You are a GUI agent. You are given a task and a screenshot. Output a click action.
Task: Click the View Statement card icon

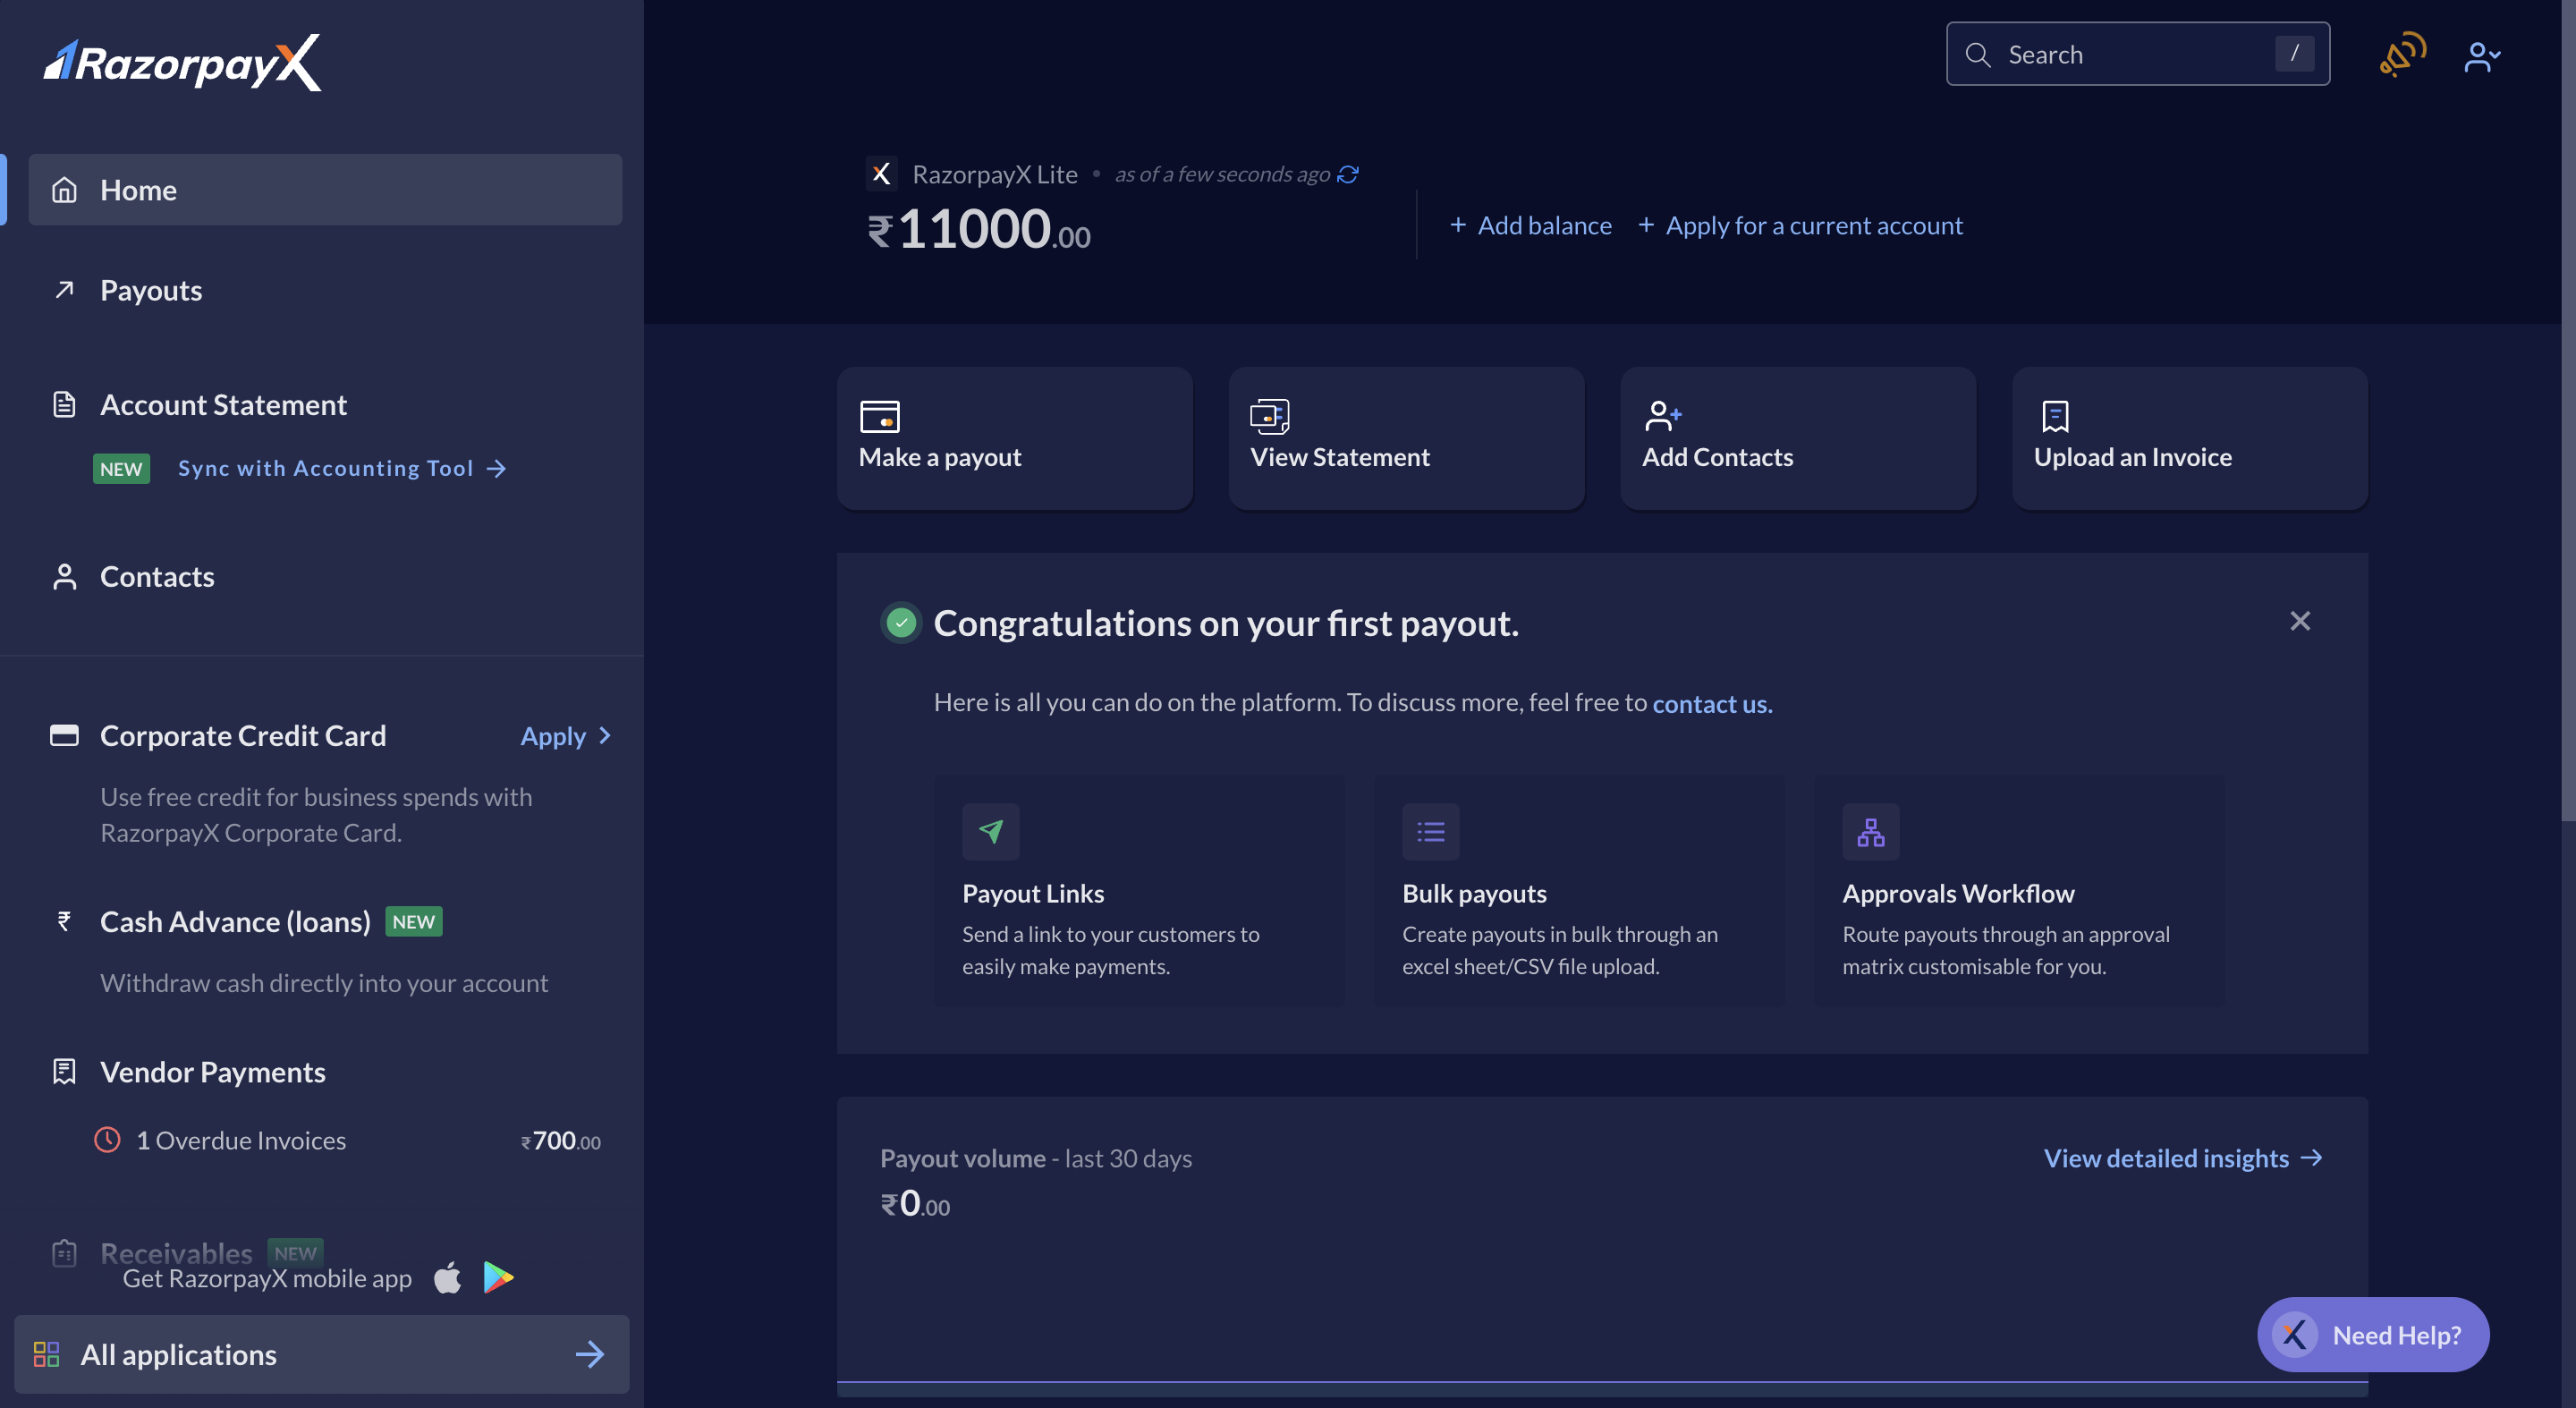pos(1270,415)
